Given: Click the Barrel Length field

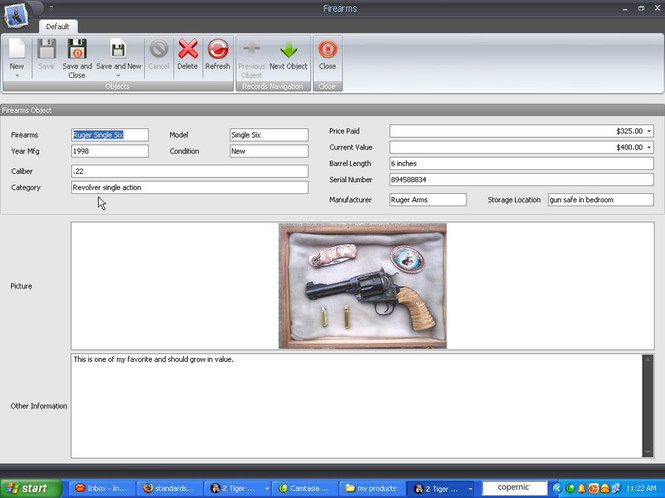Looking at the screenshot, I should 521,163.
